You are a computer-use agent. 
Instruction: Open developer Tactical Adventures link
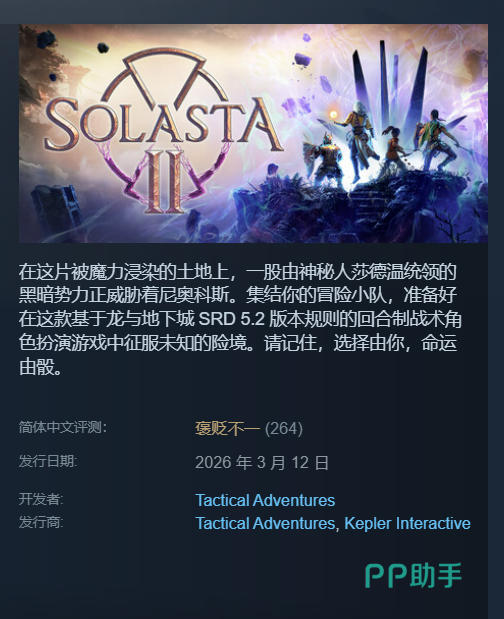click(x=265, y=500)
